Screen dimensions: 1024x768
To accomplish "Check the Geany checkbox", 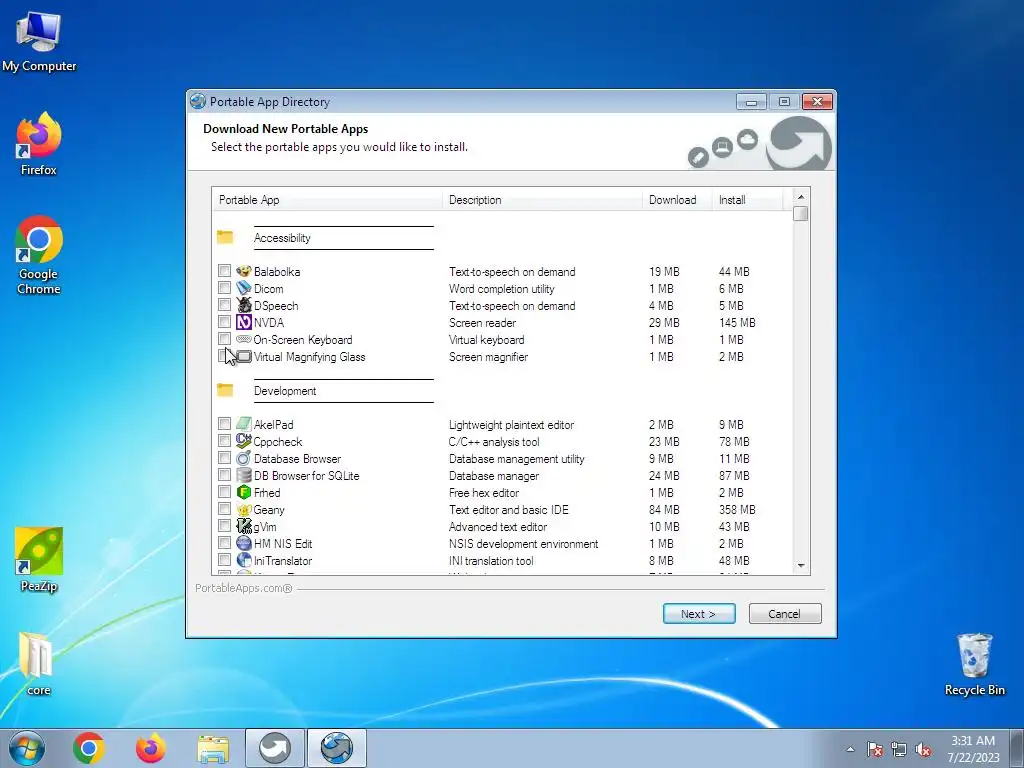I will click(224, 508).
